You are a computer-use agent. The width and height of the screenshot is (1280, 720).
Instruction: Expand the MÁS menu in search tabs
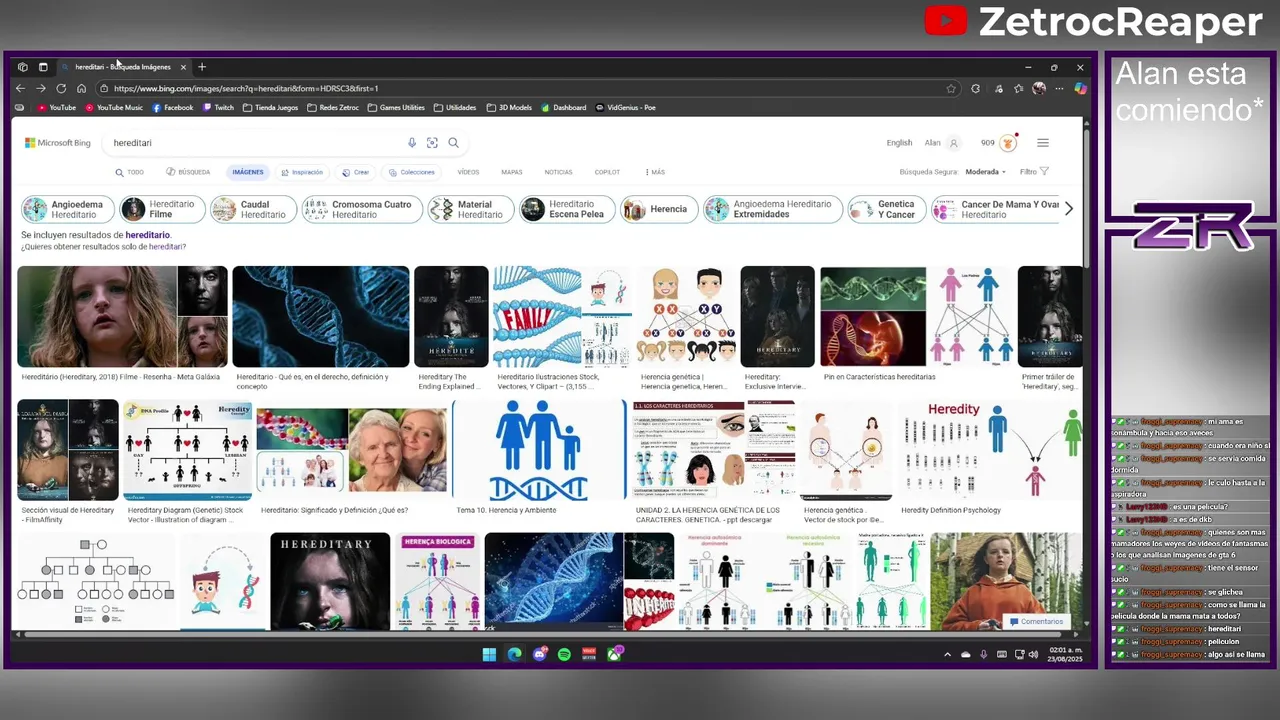tap(655, 172)
